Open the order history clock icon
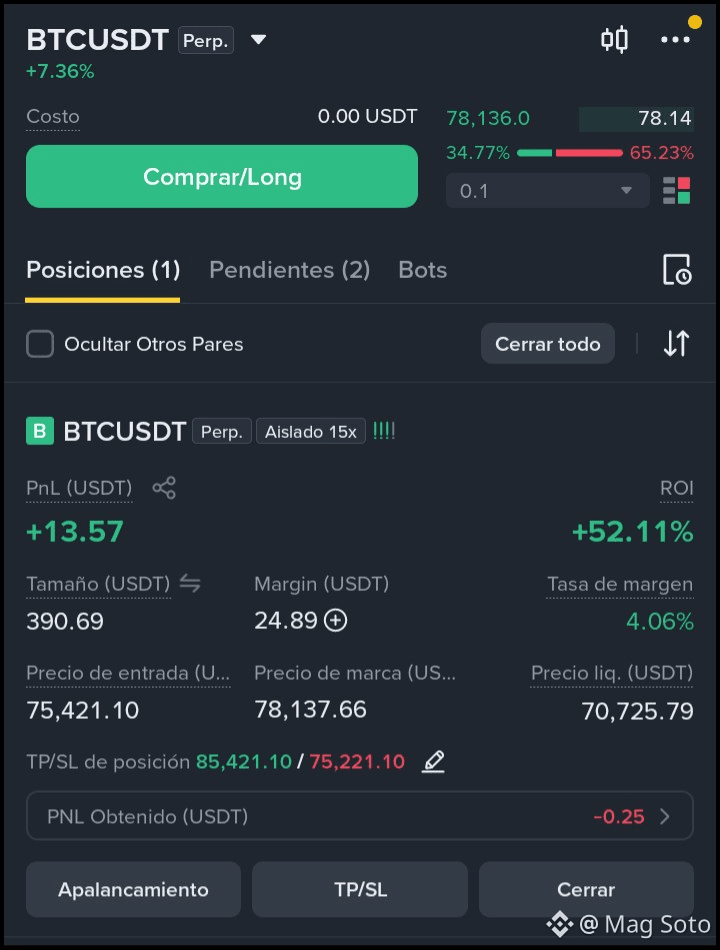This screenshot has width=720, height=950. point(676,270)
